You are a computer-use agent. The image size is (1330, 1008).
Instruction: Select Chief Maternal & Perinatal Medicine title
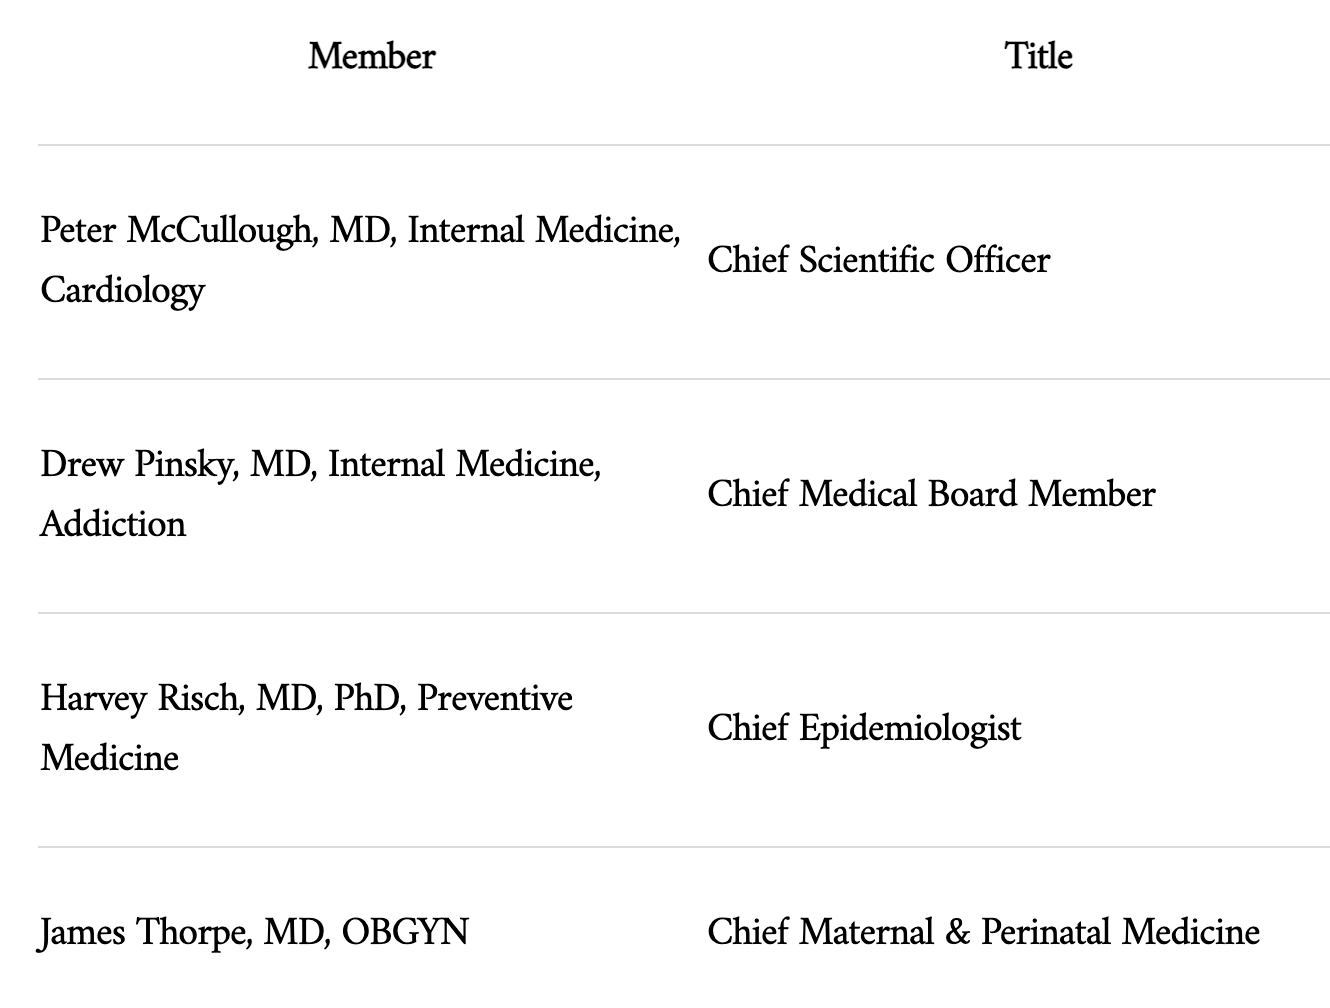click(983, 932)
